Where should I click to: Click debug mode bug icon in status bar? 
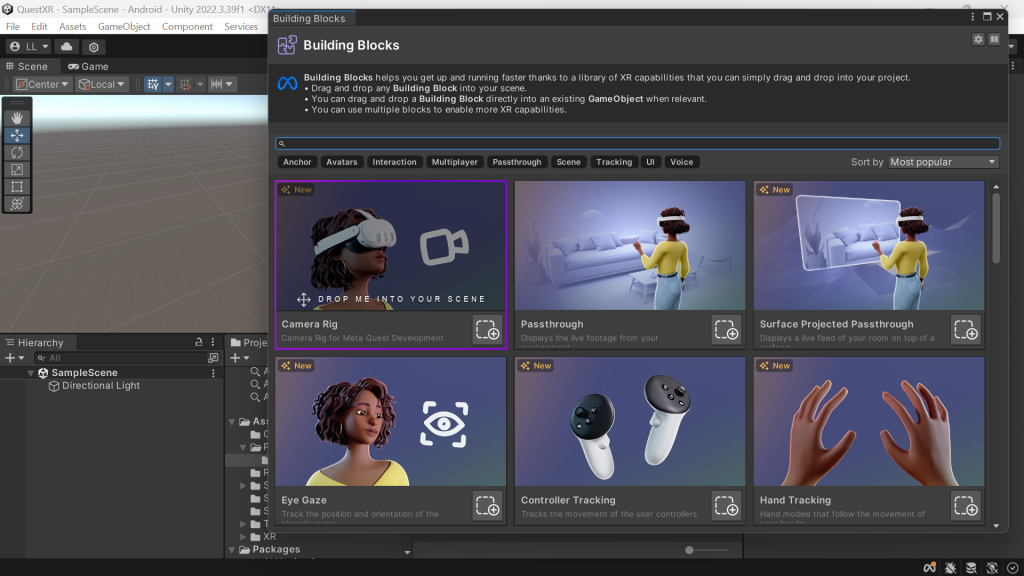tap(950, 568)
